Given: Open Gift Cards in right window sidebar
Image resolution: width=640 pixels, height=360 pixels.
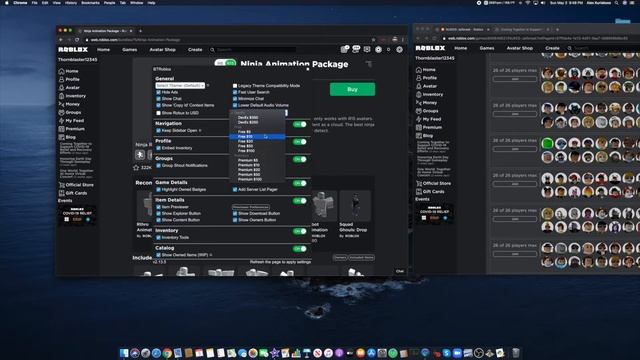Looking at the screenshot, I should [430, 191].
